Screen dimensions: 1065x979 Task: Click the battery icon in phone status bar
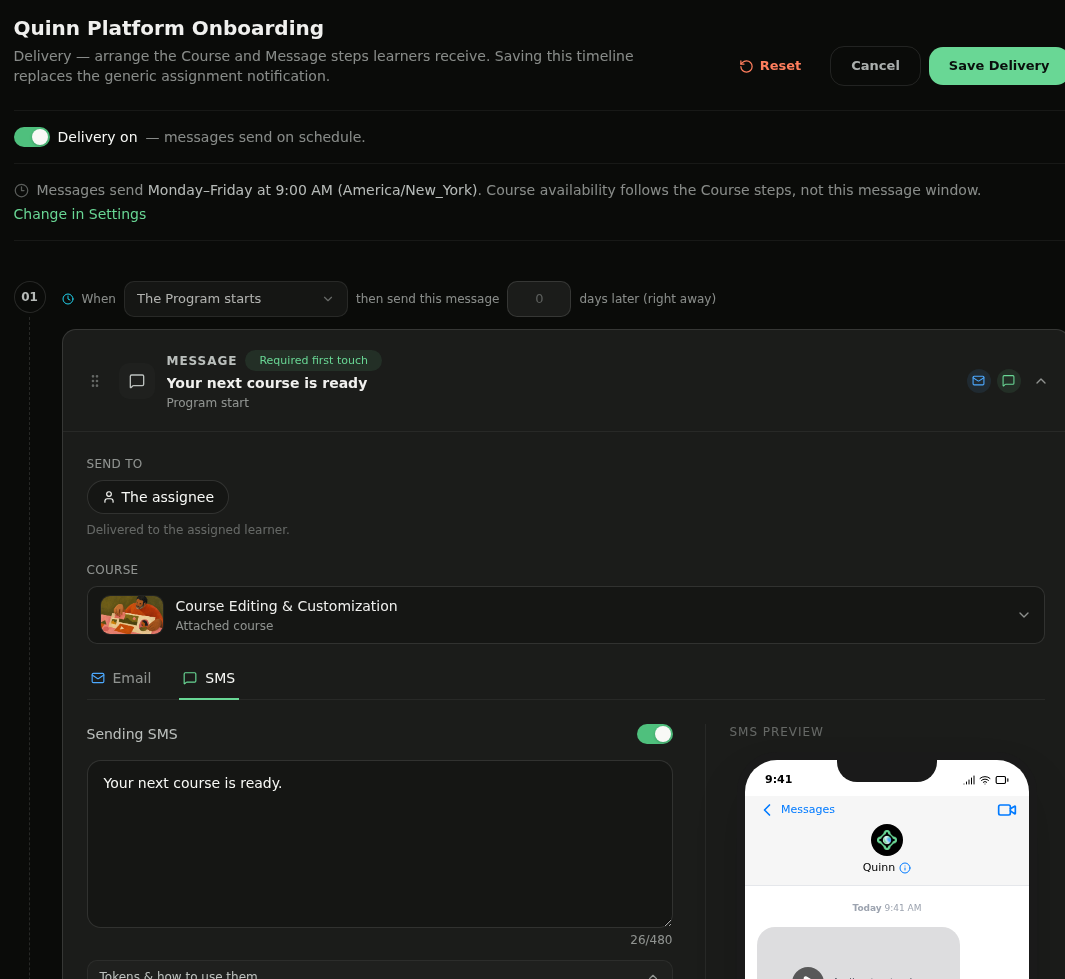coord(1002,780)
